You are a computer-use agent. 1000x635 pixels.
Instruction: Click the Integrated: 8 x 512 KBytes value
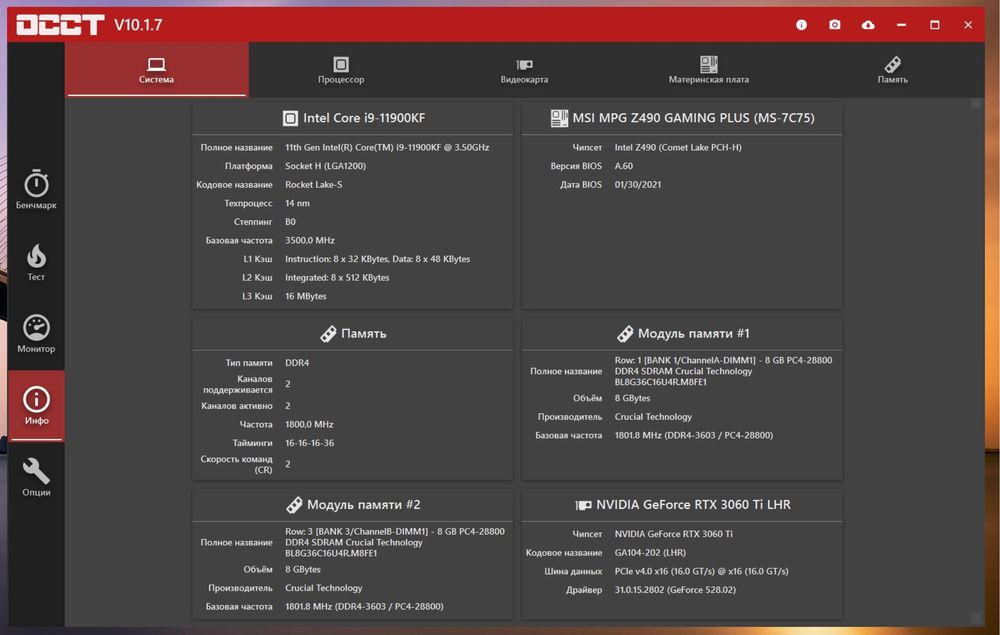pos(337,277)
